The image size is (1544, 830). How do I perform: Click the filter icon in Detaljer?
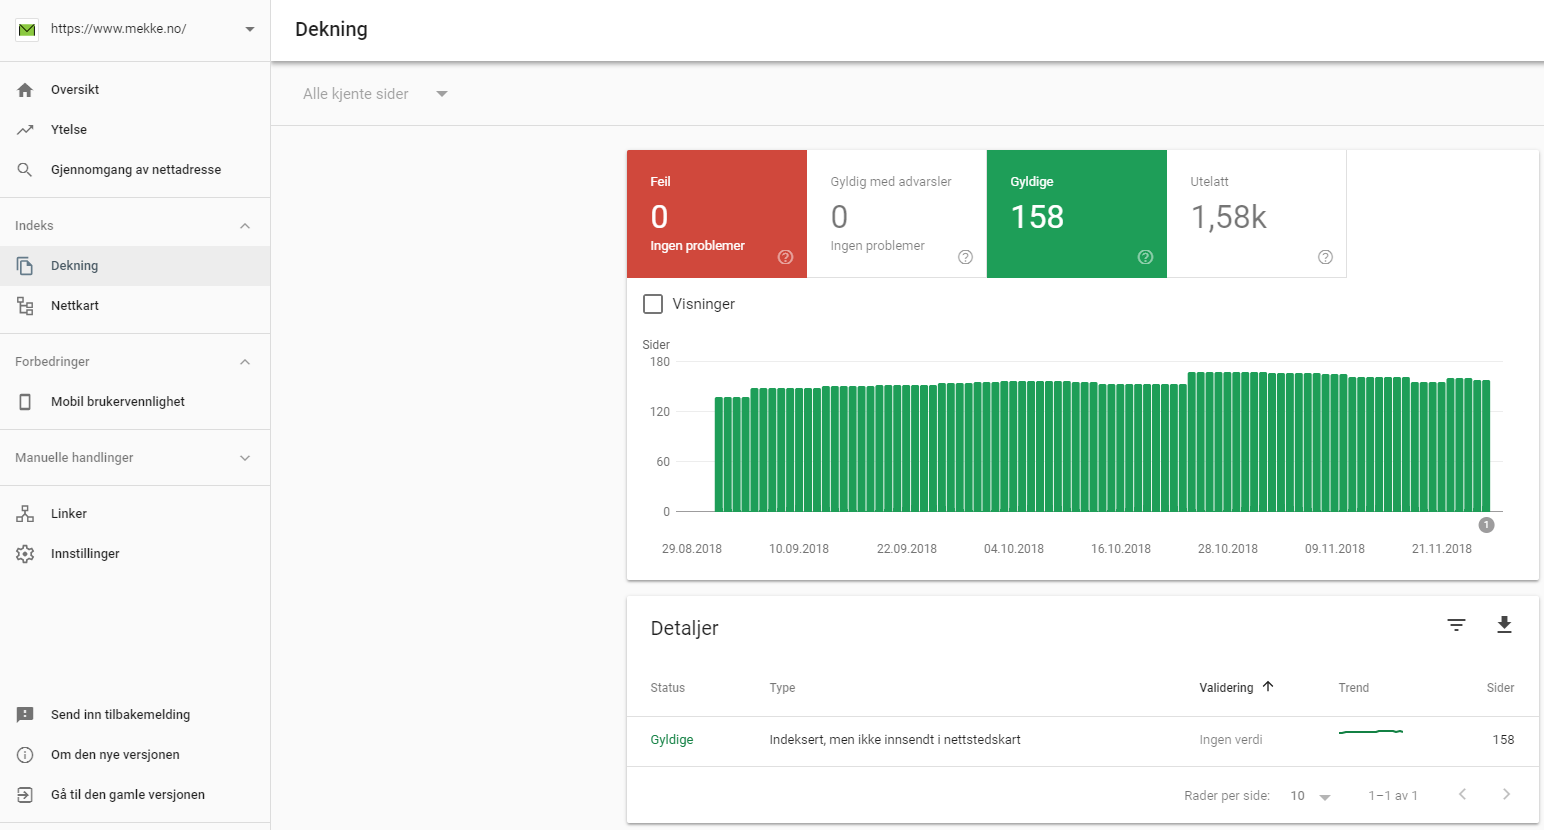[1456, 625]
